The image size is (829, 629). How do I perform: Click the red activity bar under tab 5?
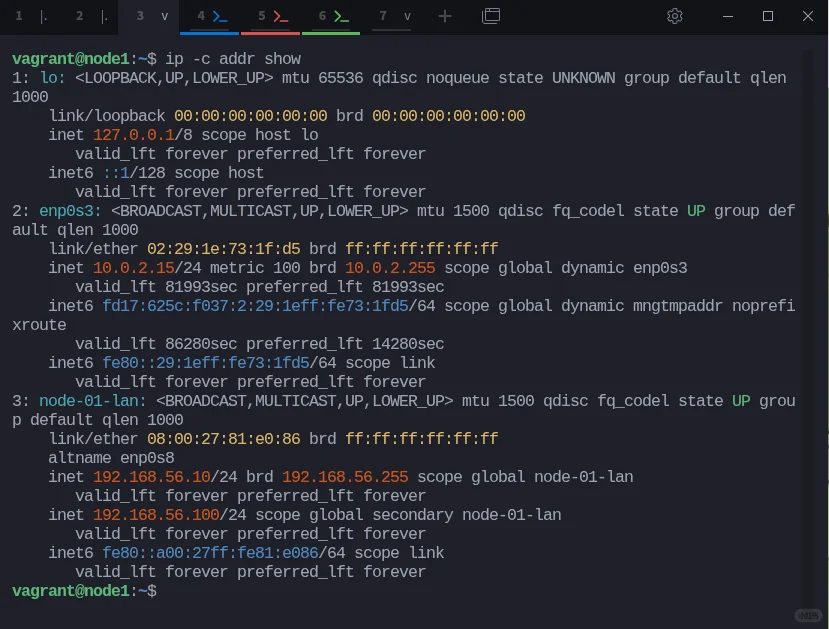tap(270, 33)
